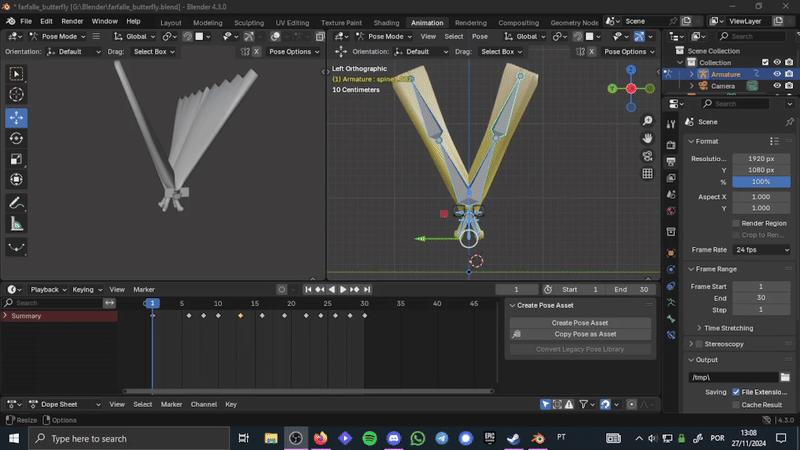Click the zoom magnifier icon in viewport
Image resolution: width=800 pixels, height=450 pixels.
click(647, 119)
